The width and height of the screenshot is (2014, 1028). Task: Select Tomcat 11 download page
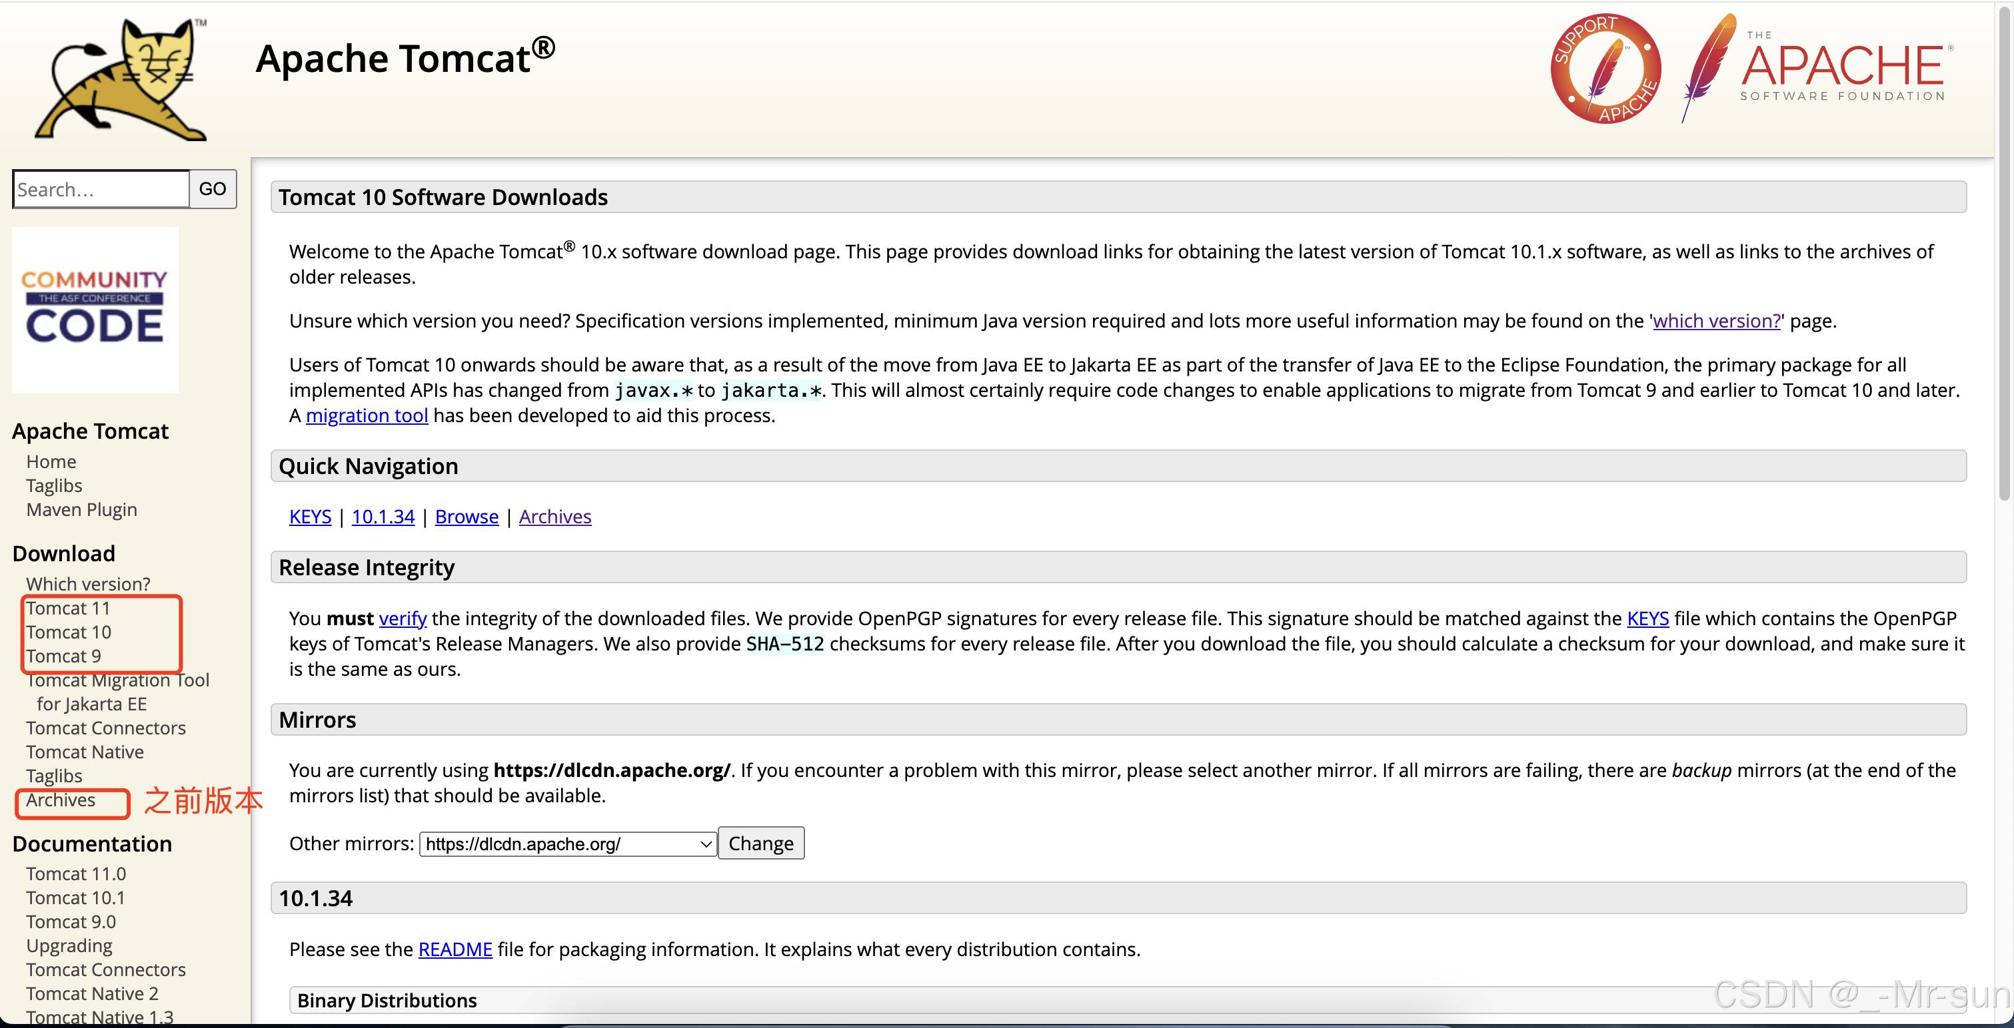click(68, 607)
